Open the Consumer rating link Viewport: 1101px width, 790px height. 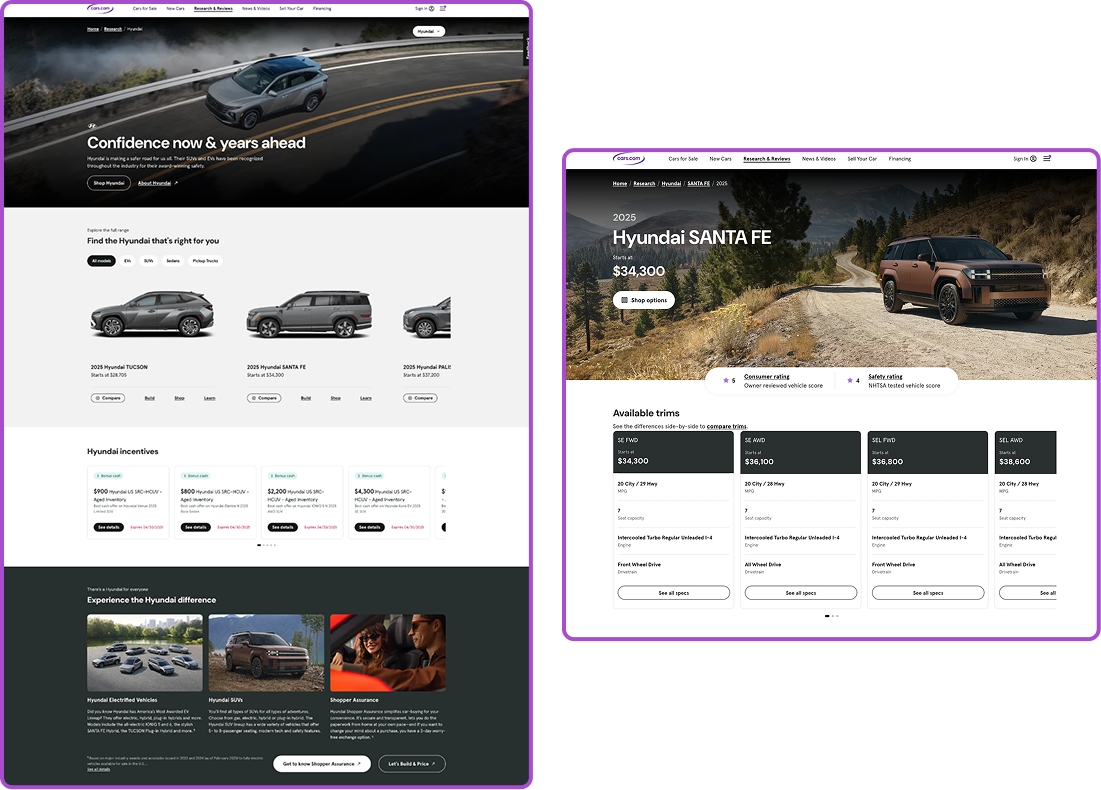click(x=767, y=376)
